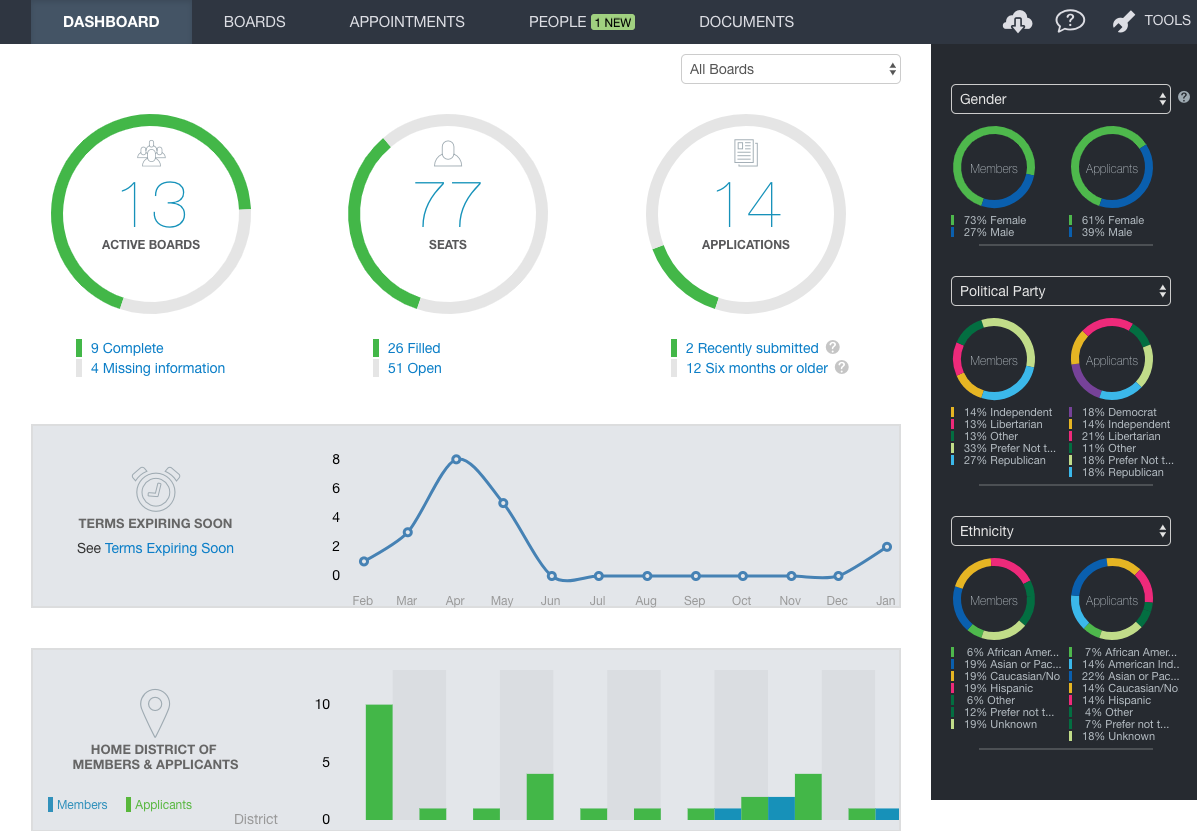The image size is (1197, 831).
Task: Click help icon next to Six months or older
Action: pos(841,367)
